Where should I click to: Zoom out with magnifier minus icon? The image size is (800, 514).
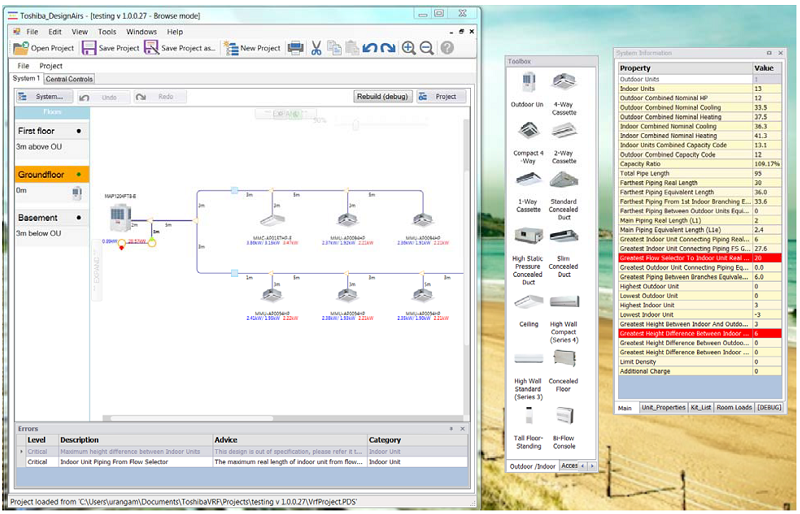click(427, 48)
